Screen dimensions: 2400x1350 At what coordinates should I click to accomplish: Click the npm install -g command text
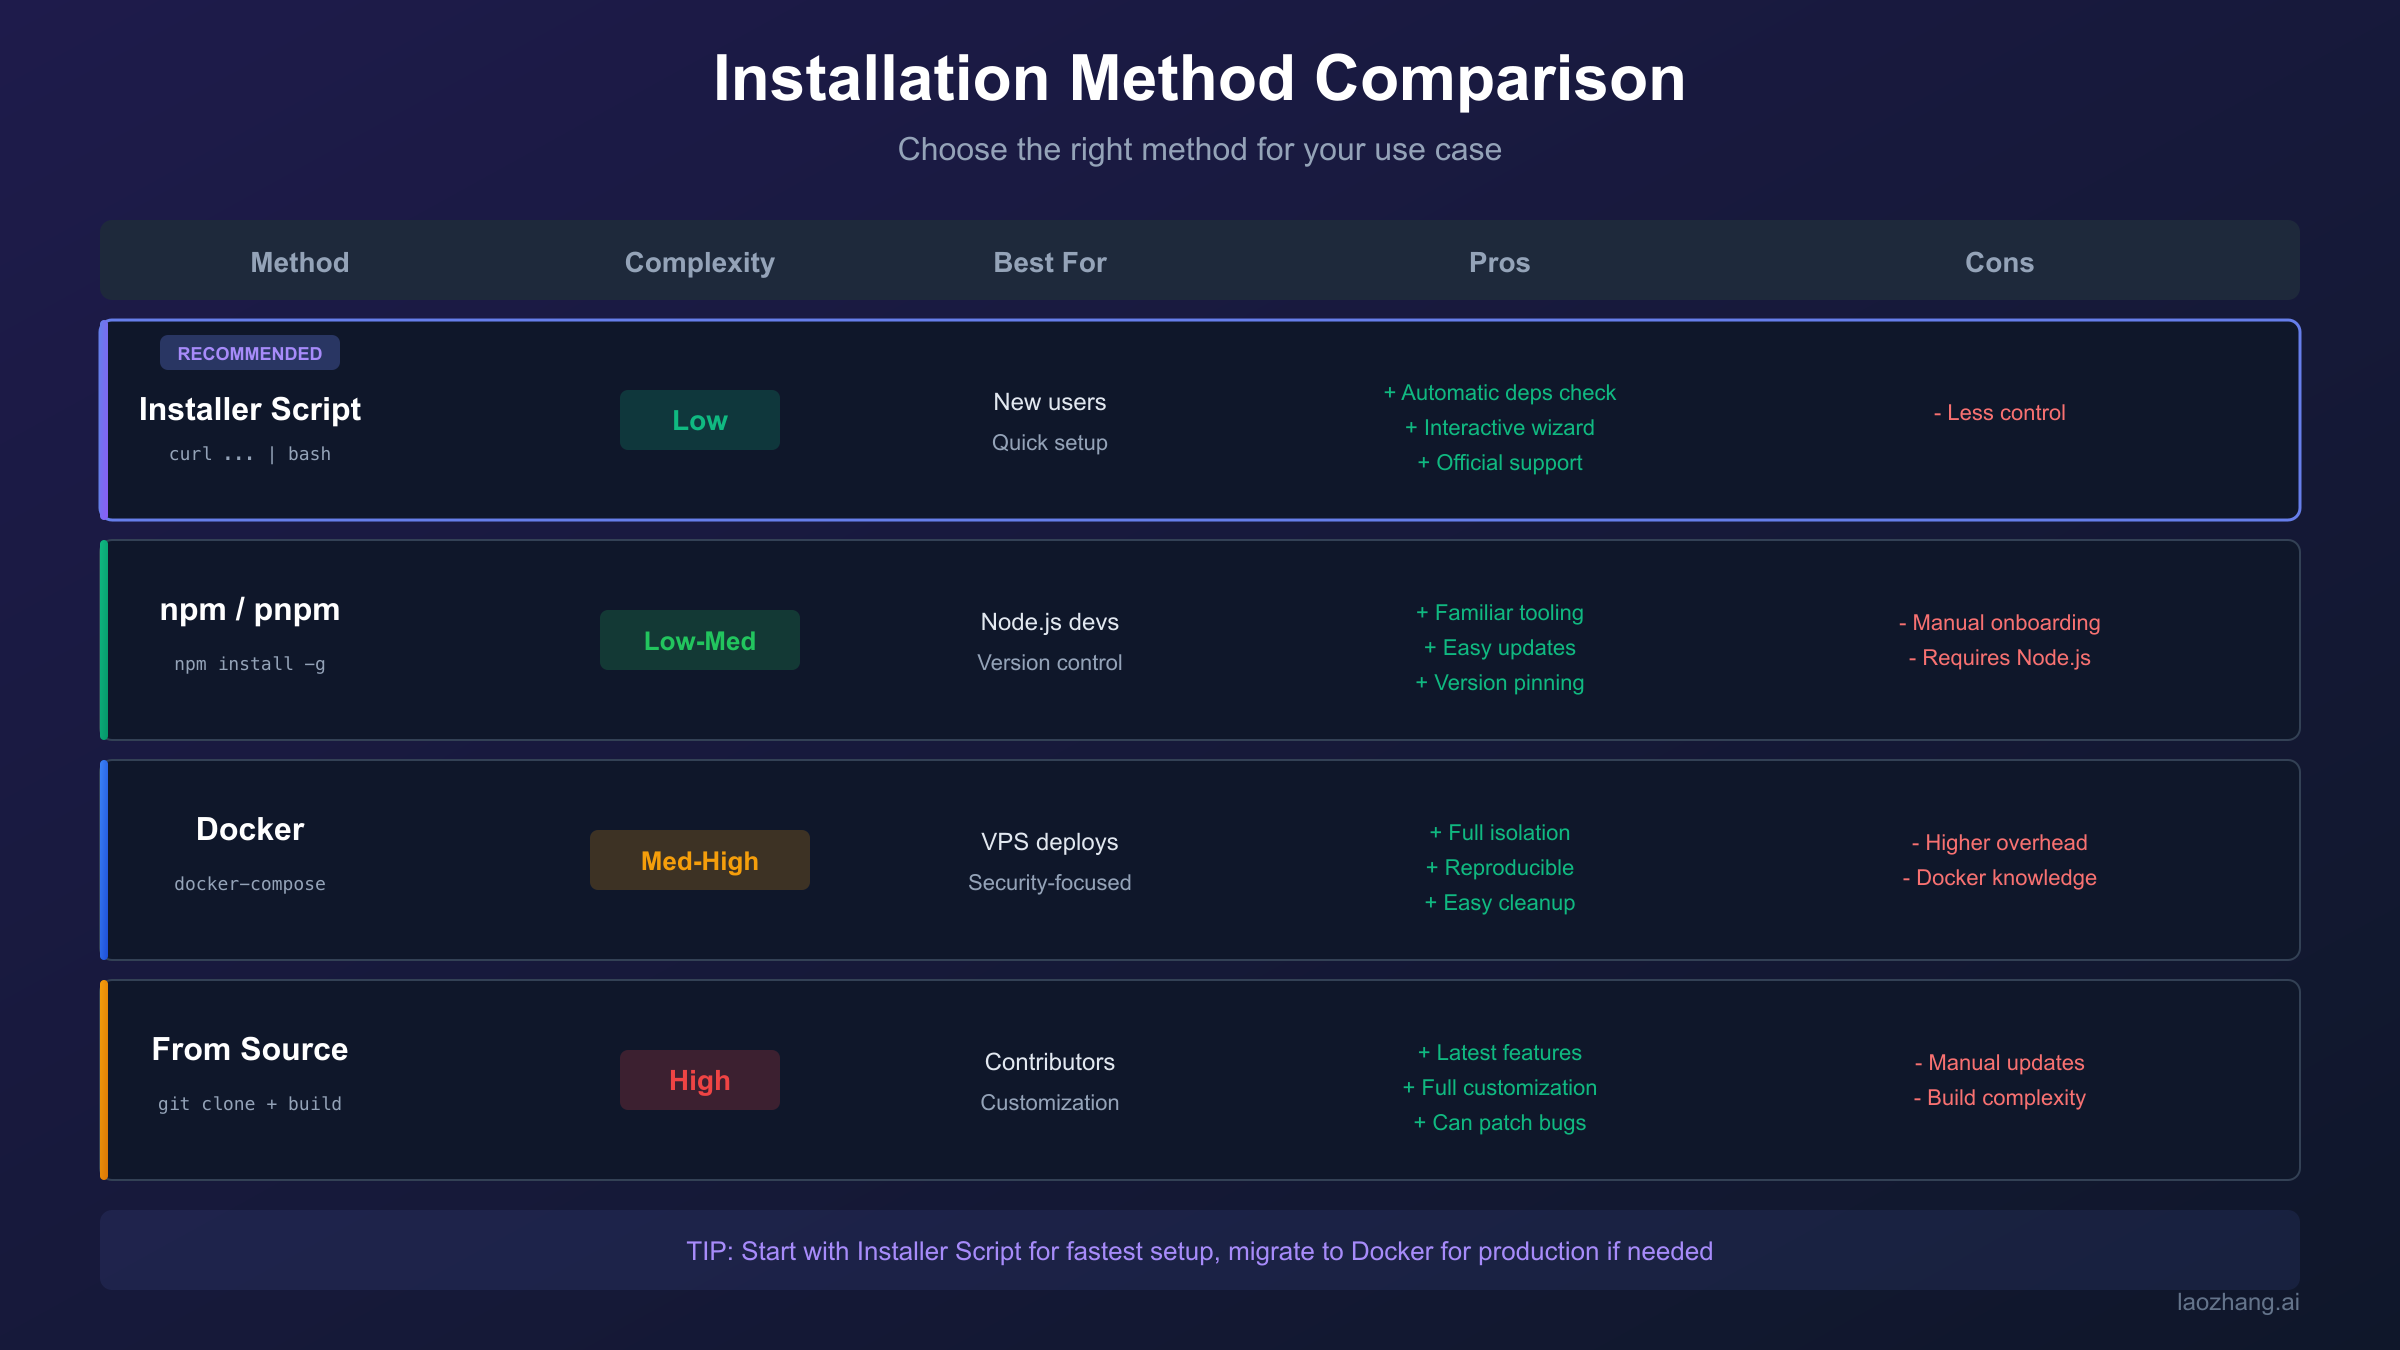(x=249, y=663)
